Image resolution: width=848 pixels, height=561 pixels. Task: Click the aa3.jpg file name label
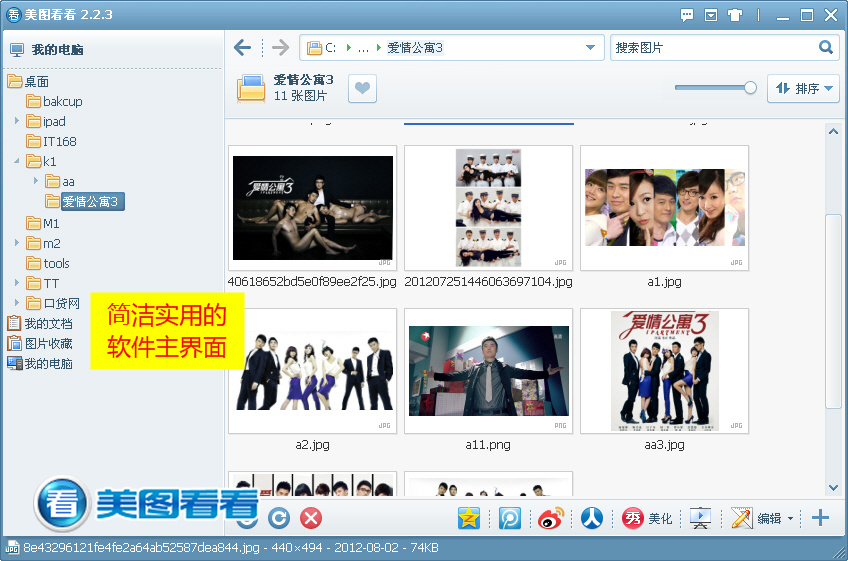point(664,445)
